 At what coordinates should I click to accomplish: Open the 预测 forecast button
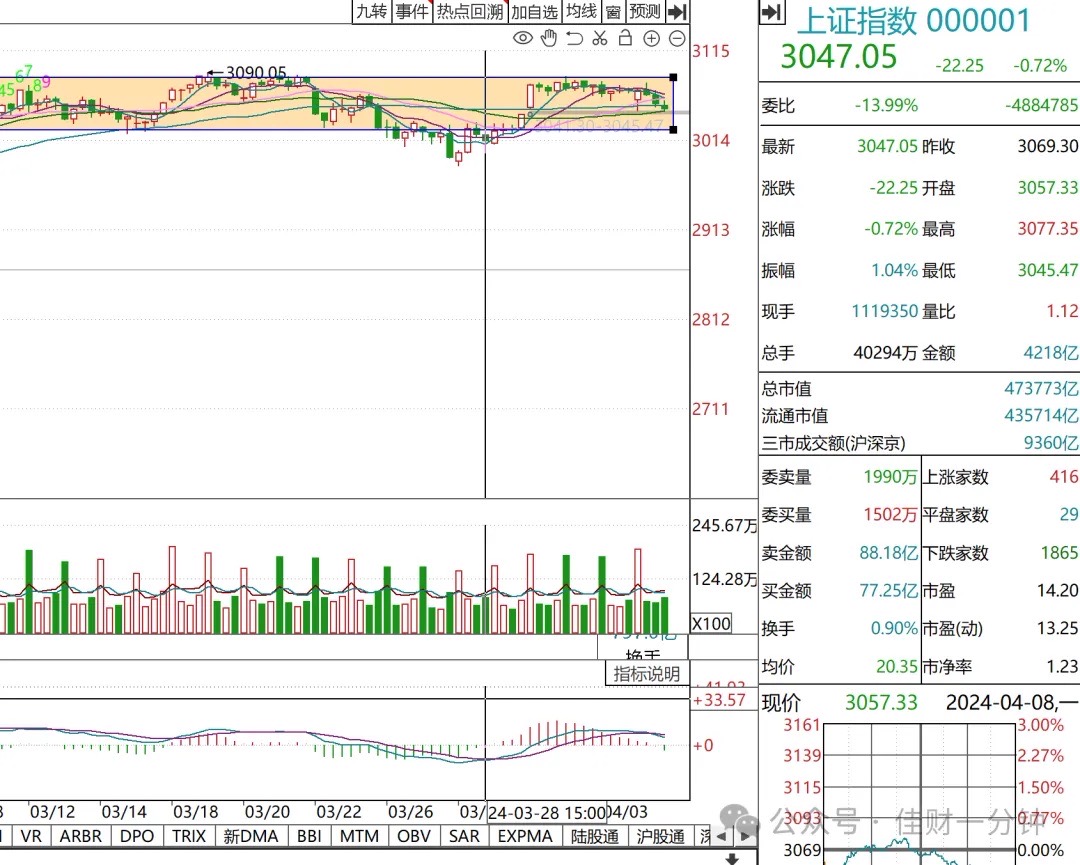(645, 12)
